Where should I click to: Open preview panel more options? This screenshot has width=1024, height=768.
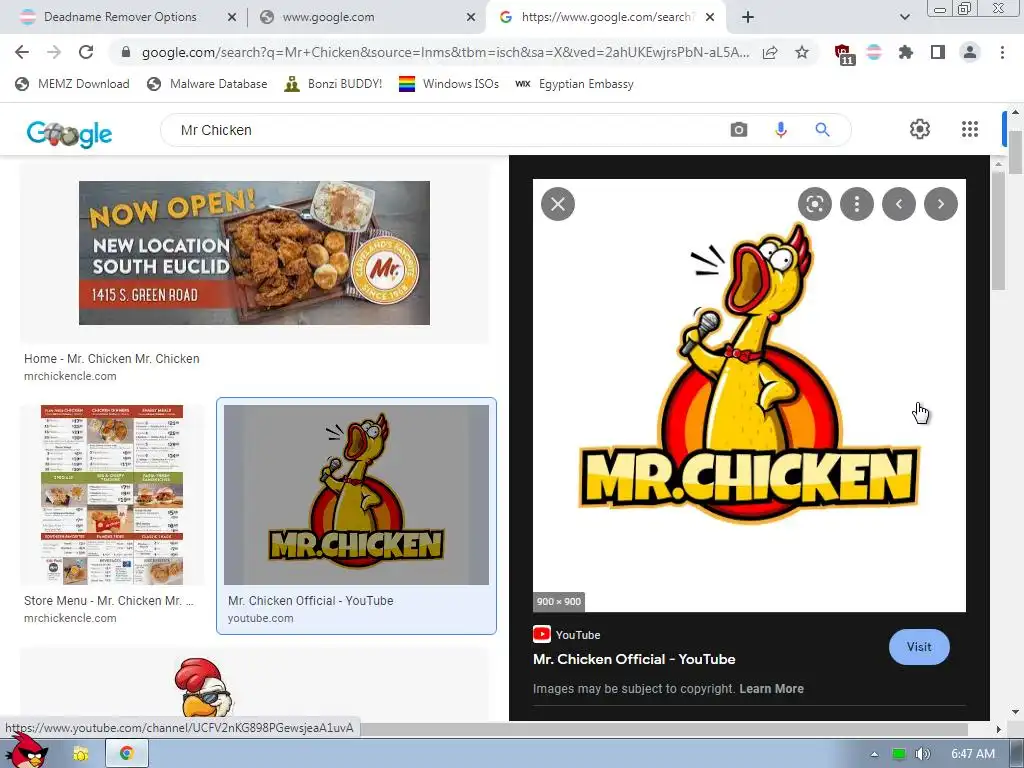point(857,204)
